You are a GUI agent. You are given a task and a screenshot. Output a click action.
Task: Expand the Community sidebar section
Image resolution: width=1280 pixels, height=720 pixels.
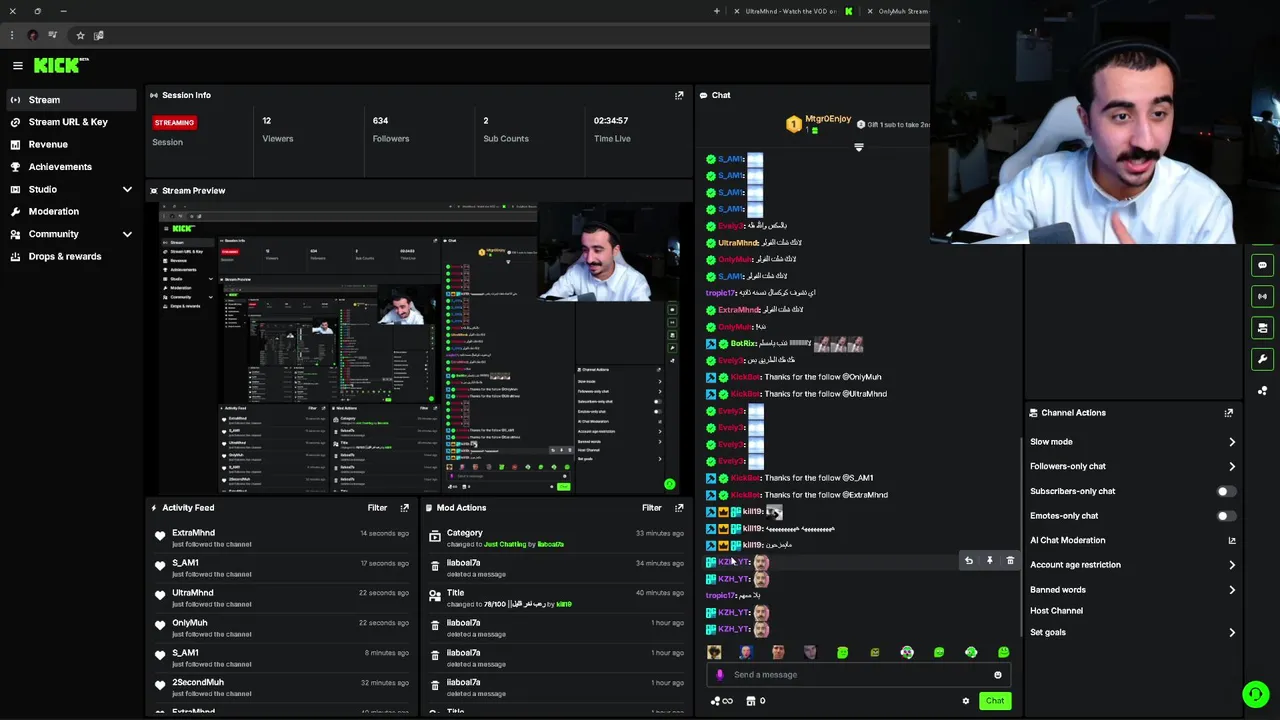[127, 234]
